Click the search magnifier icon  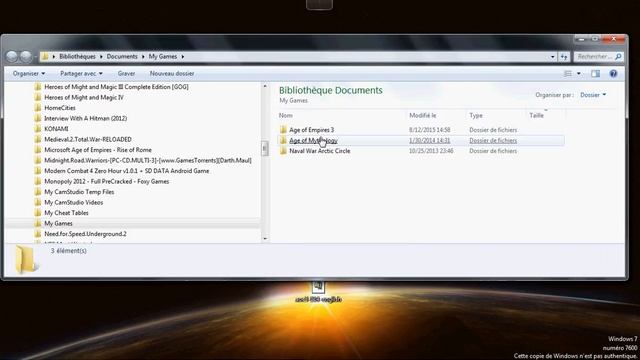(x=618, y=56)
